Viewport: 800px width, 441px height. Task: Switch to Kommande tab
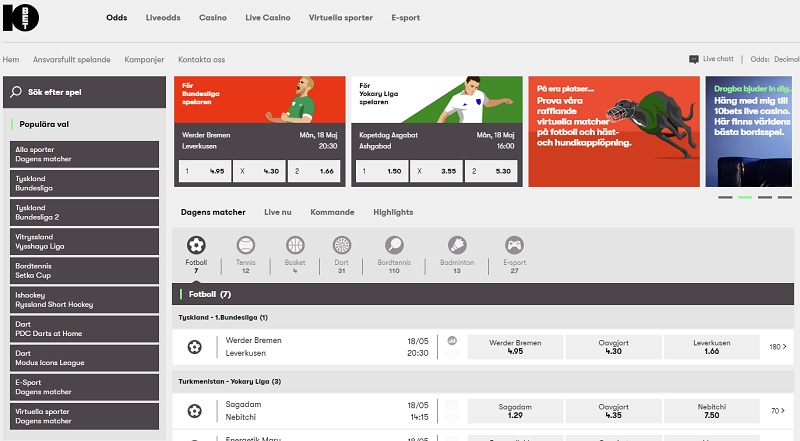pyautogui.click(x=332, y=212)
